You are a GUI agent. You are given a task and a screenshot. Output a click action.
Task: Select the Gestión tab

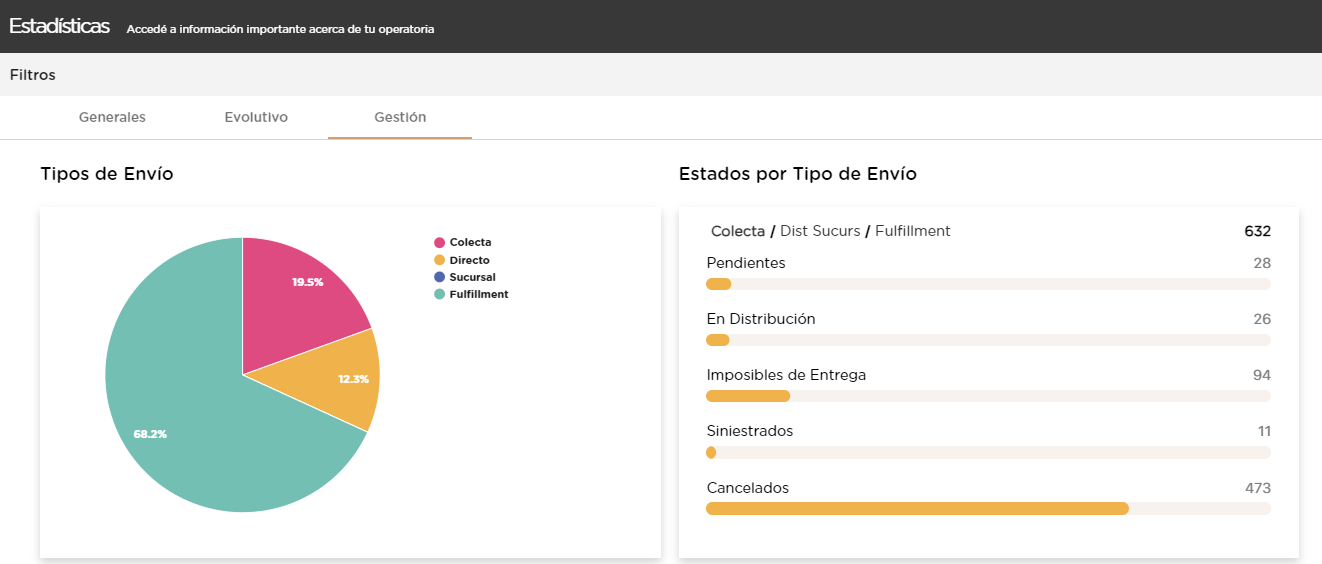coord(400,117)
